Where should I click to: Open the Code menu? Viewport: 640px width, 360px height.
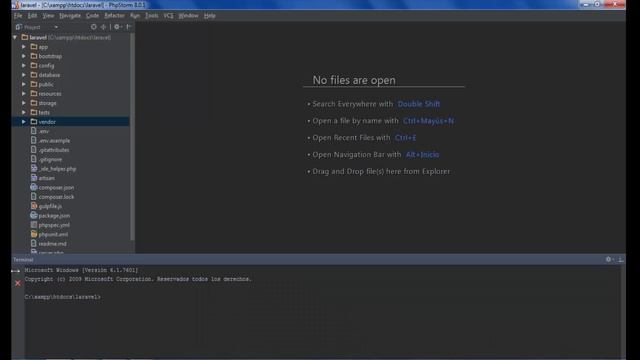[92, 16]
